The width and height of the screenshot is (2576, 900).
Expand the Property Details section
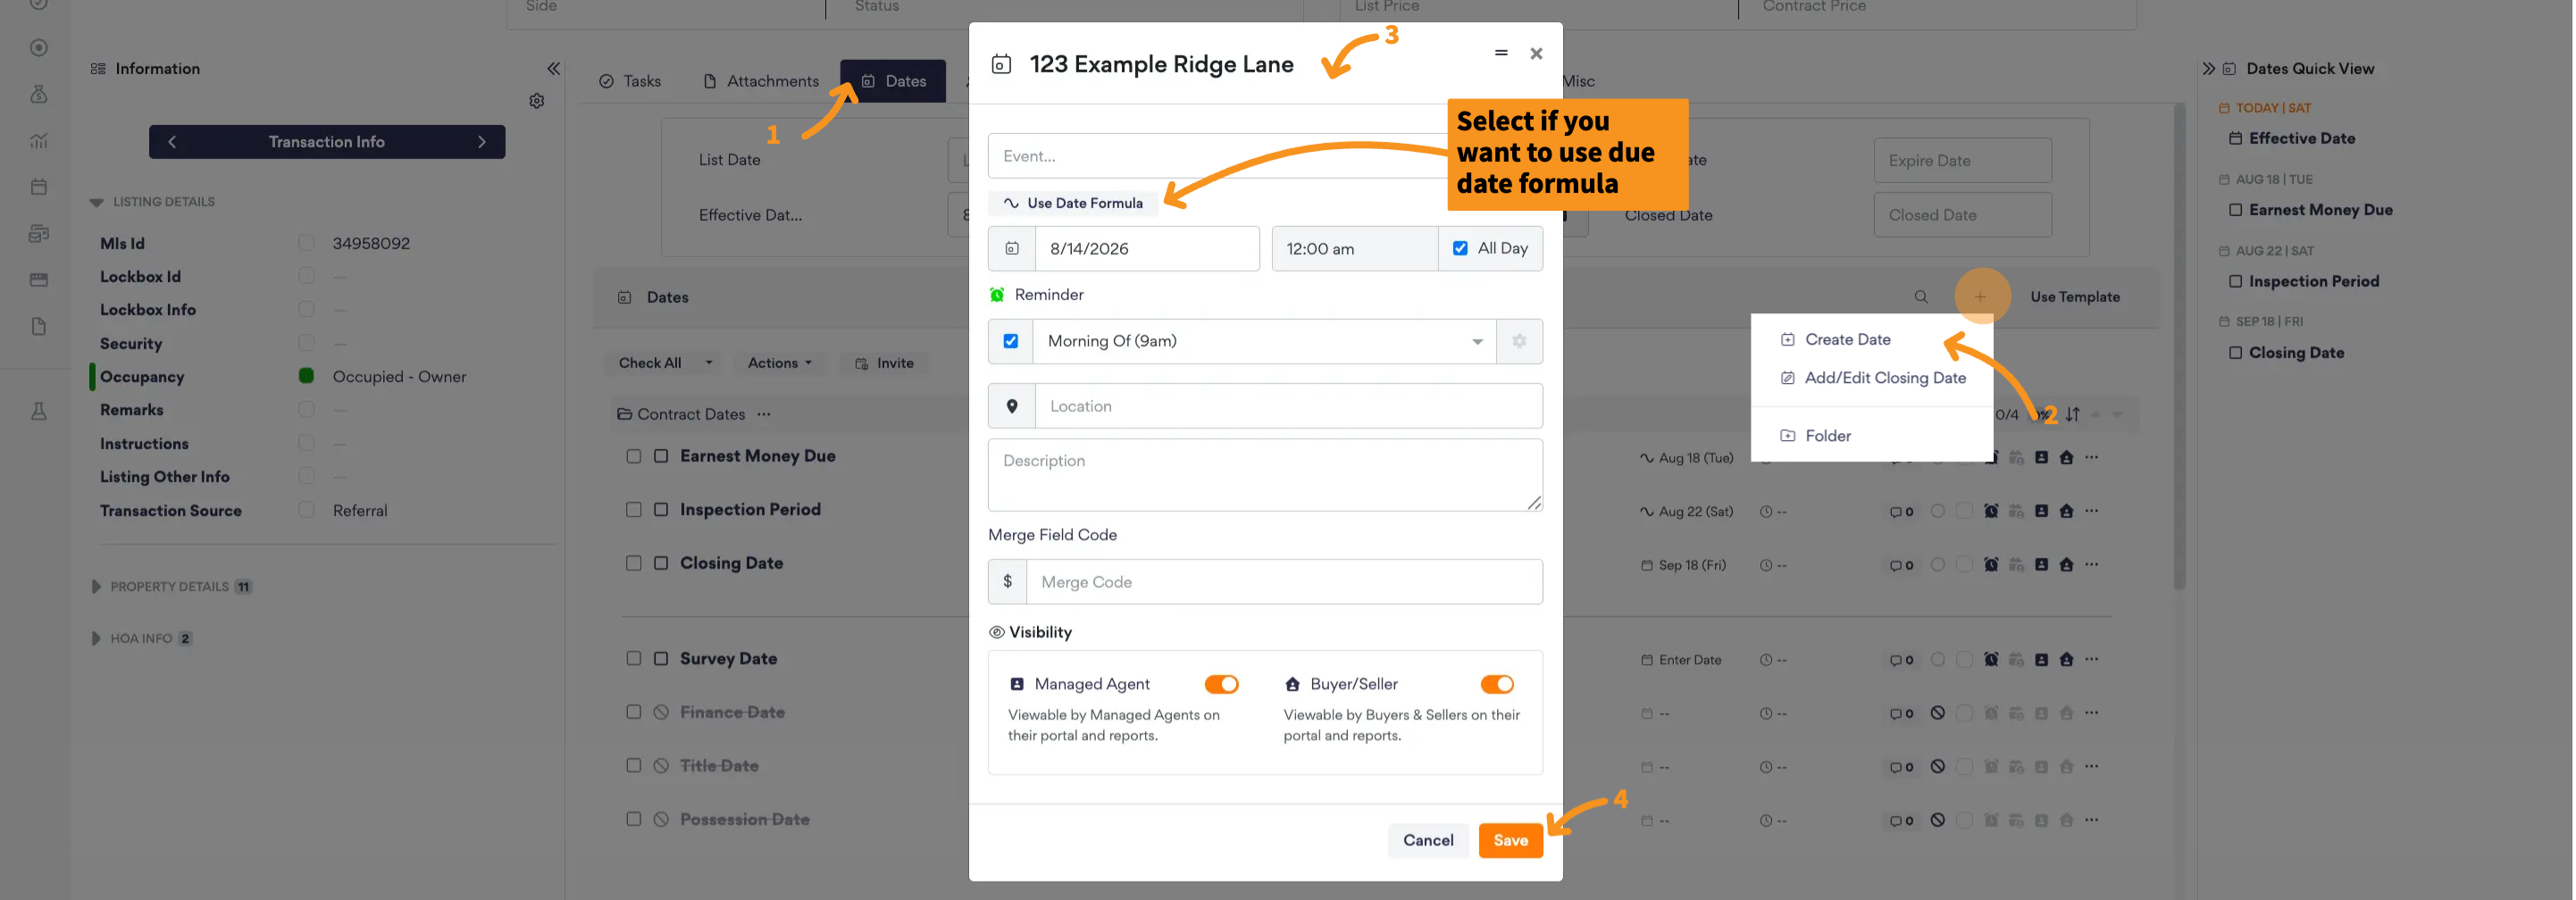click(96, 587)
